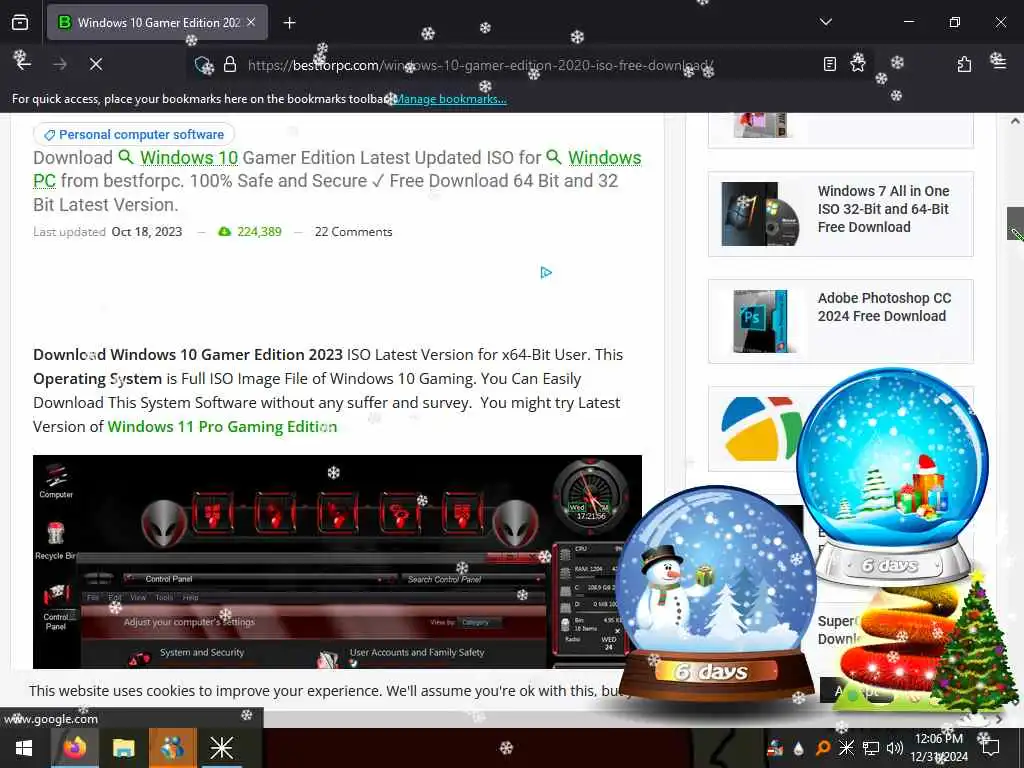Open the Windows Start menu
1024x768 pixels.
point(24,748)
